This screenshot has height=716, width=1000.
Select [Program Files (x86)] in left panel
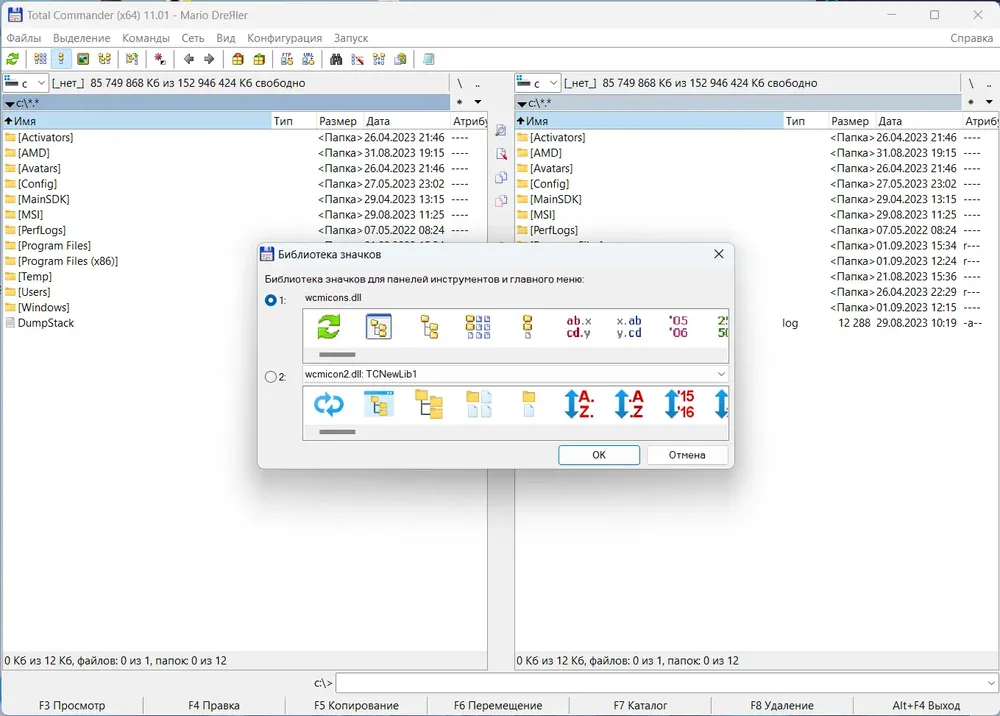(x=68, y=261)
